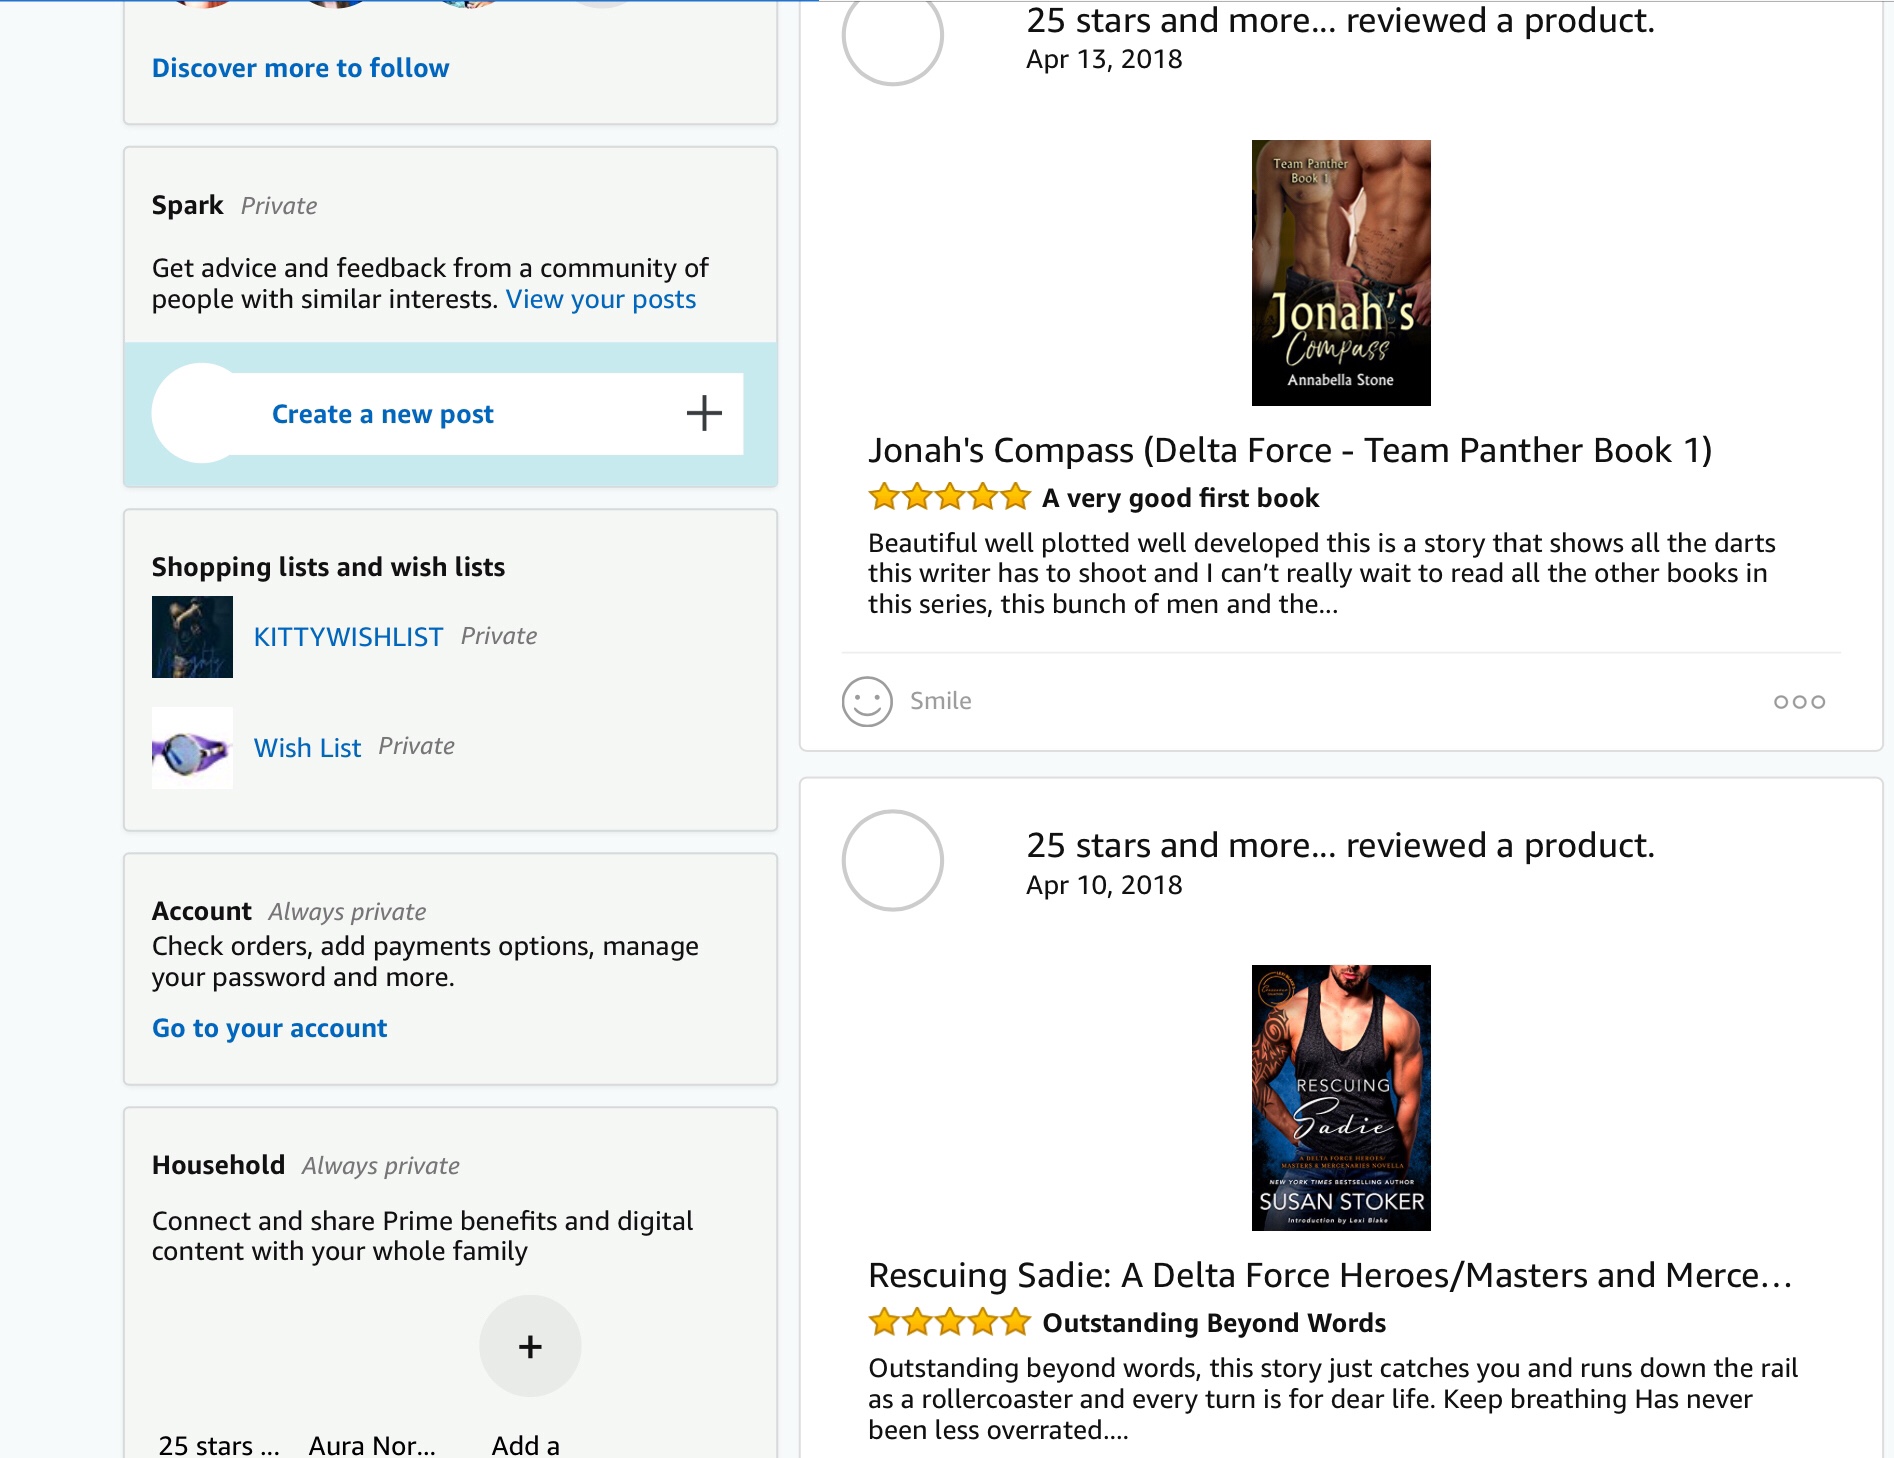This screenshot has width=1894, height=1458.
Task: Open the Wish List sunglasses thumbnail
Action: tap(192, 748)
